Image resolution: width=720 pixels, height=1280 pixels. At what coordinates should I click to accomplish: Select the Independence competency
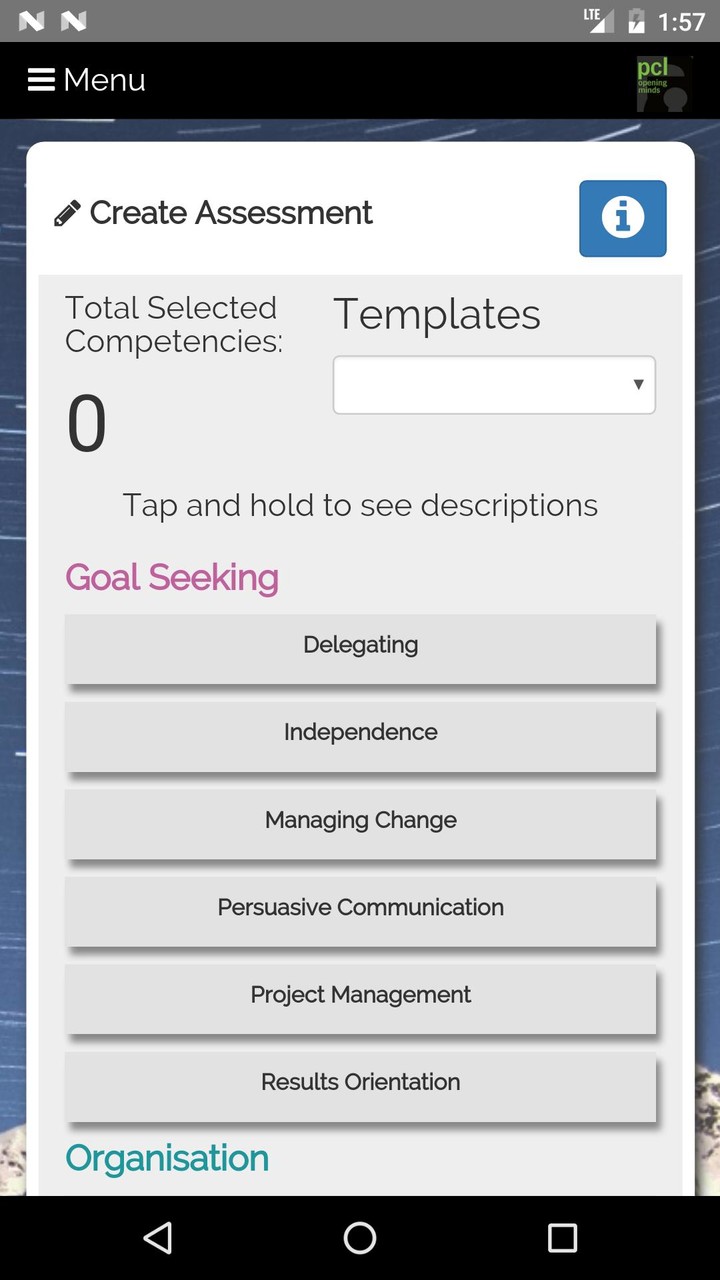(x=360, y=732)
